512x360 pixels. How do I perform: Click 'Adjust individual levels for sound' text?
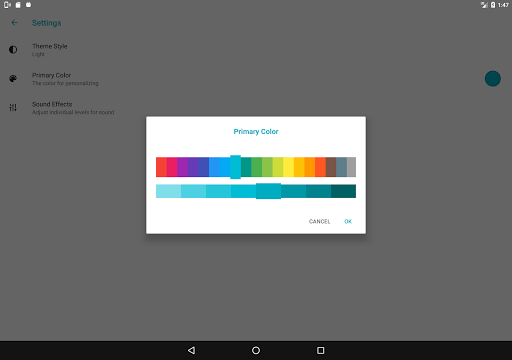pyautogui.click(x=73, y=112)
